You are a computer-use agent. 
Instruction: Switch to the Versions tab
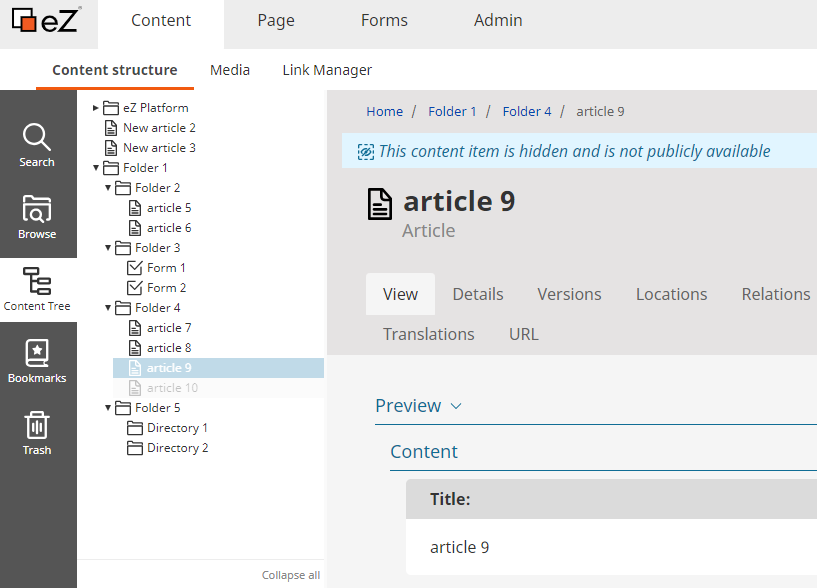(569, 294)
